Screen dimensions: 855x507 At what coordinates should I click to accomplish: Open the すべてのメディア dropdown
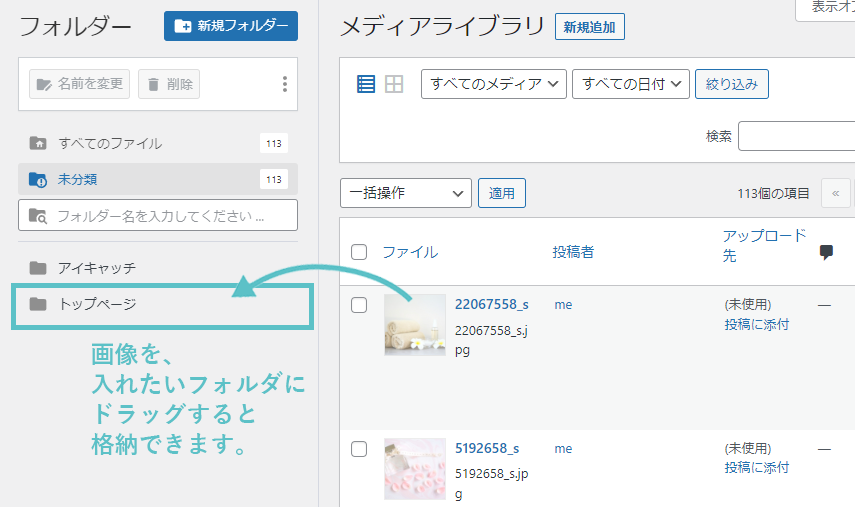[x=494, y=84]
